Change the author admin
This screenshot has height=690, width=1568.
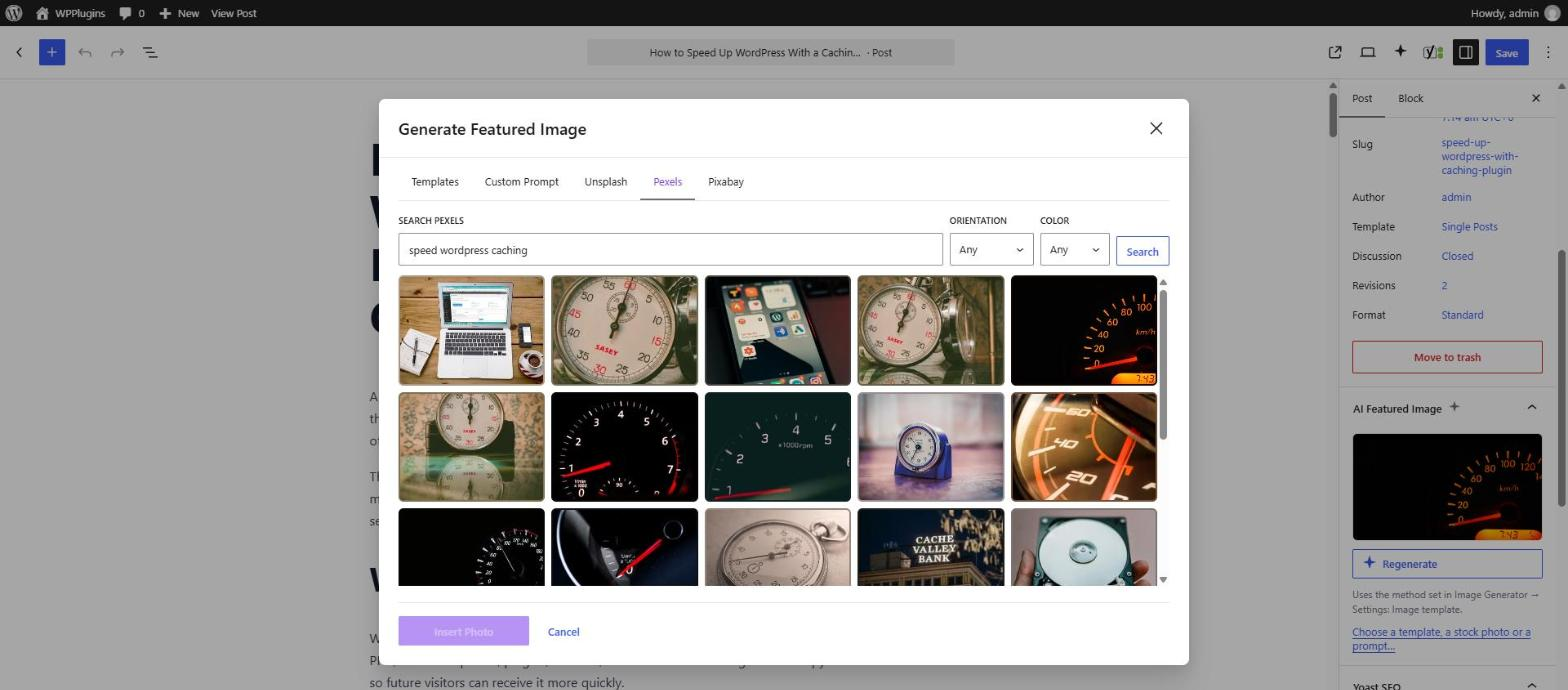[x=1456, y=197]
